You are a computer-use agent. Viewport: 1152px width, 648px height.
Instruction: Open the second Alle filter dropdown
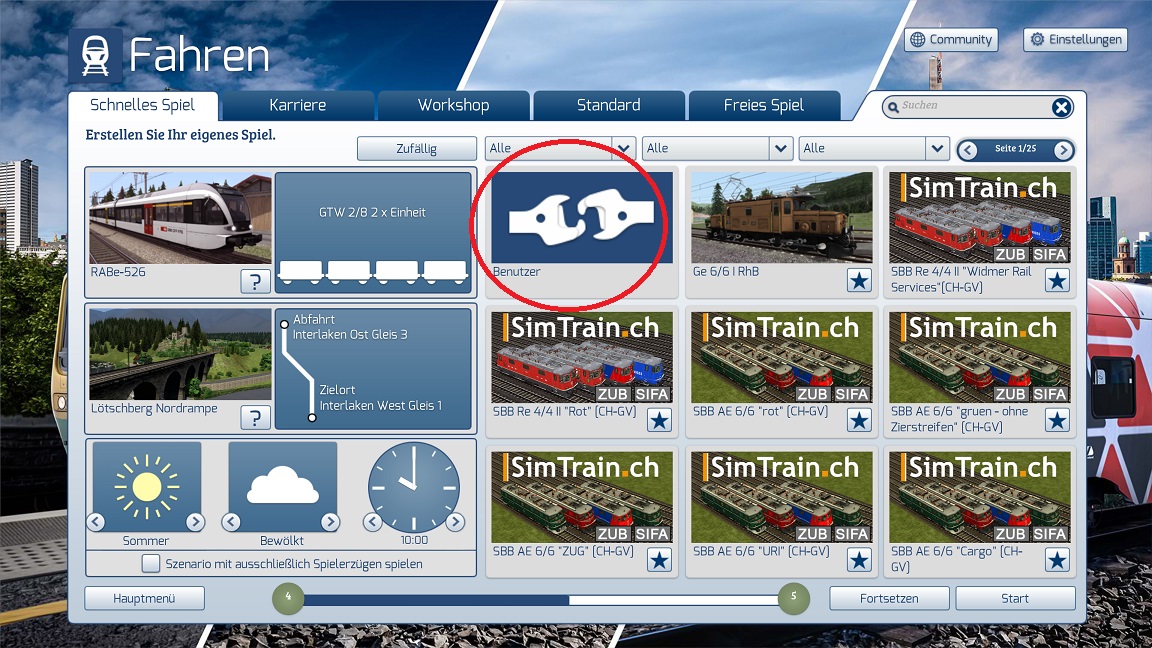click(717, 148)
